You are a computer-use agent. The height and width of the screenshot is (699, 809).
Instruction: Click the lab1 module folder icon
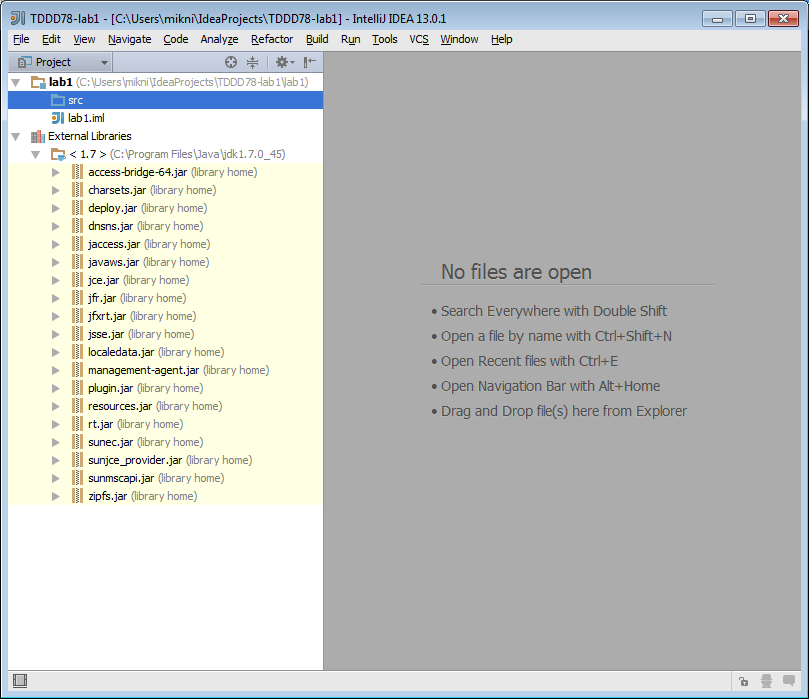coord(38,82)
